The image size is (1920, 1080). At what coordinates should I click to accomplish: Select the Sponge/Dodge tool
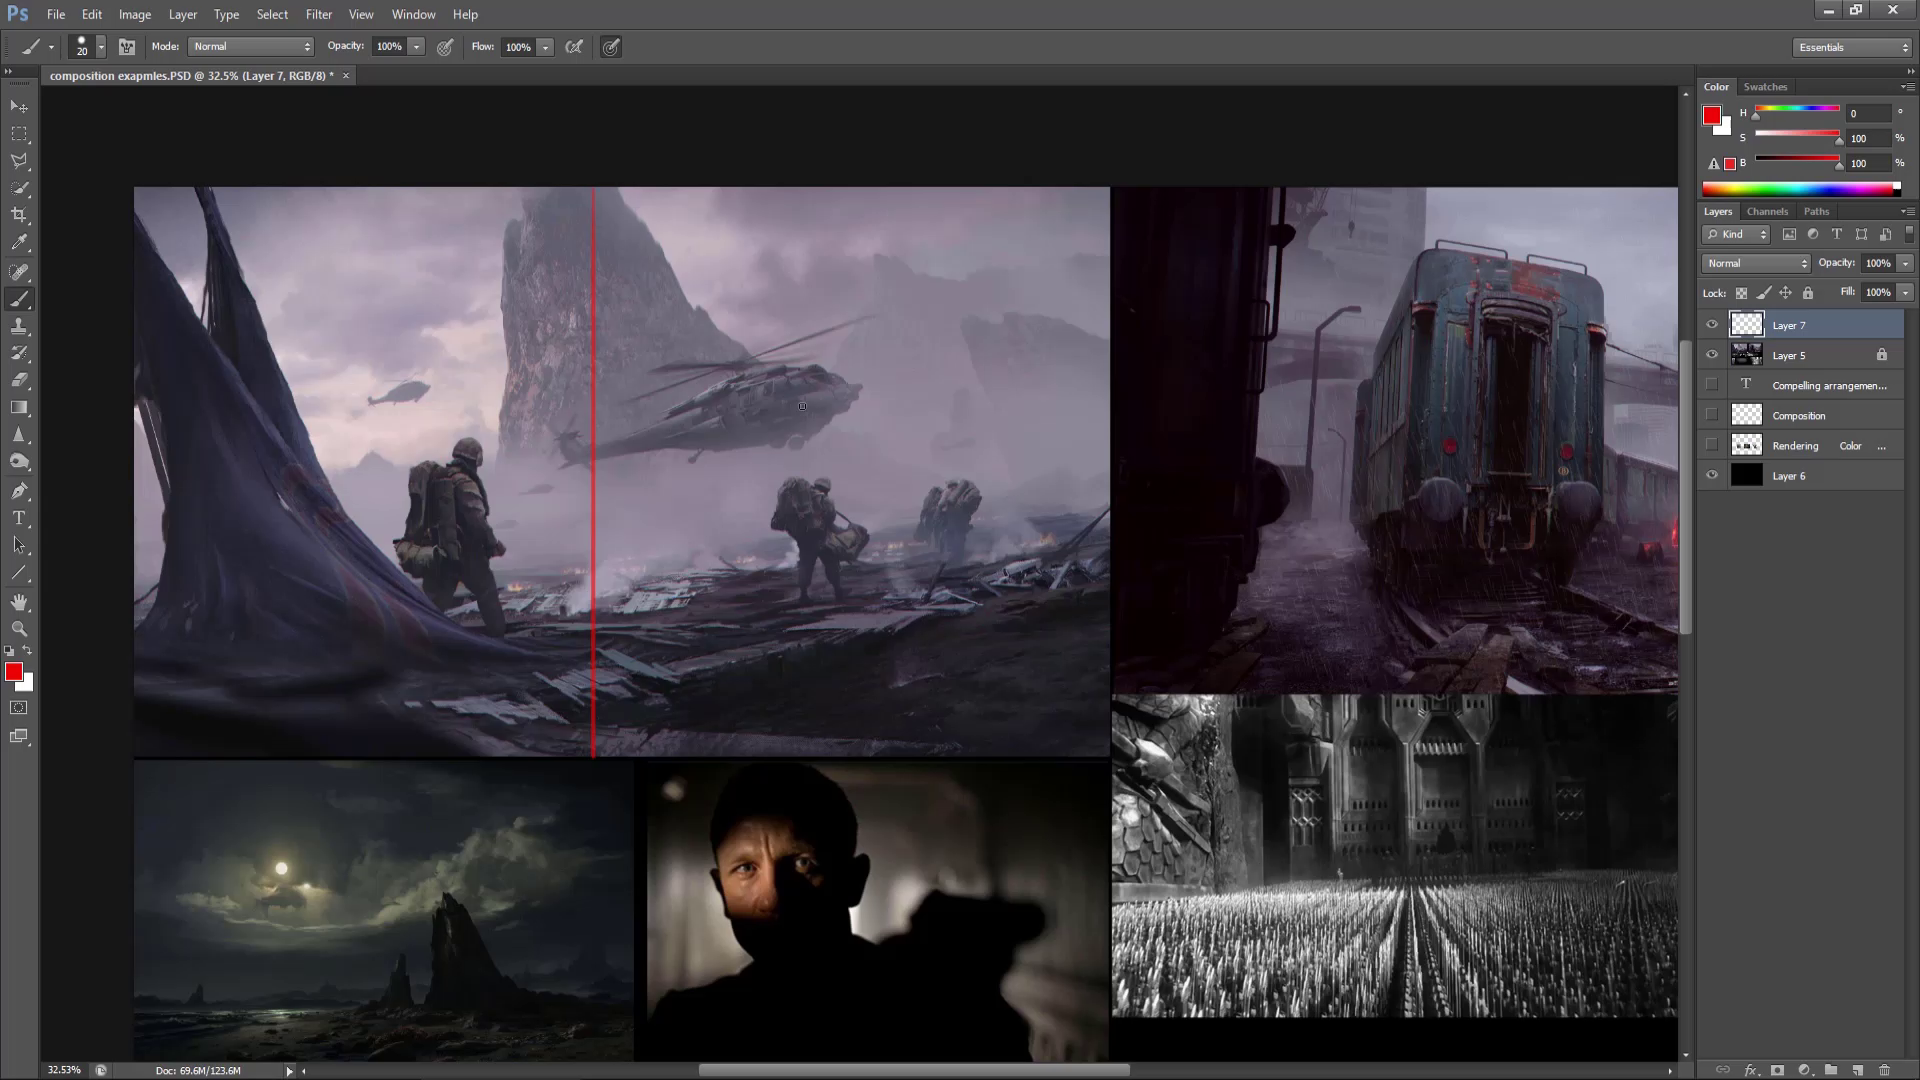point(19,461)
